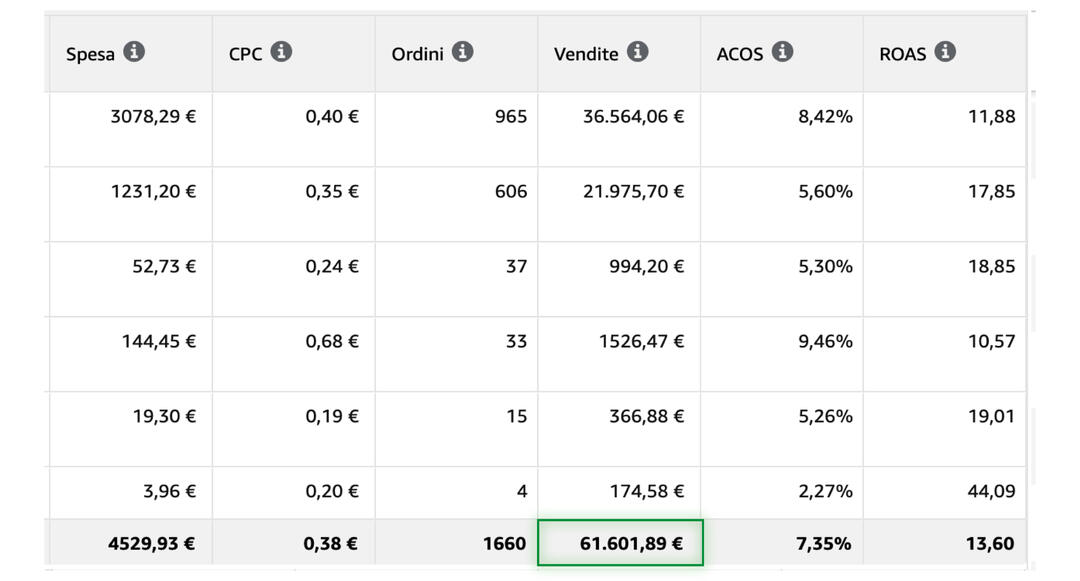Screen dimensions: 1080x581
Task: Click the 3078,29 € spend cell
Action: point(153,117)
